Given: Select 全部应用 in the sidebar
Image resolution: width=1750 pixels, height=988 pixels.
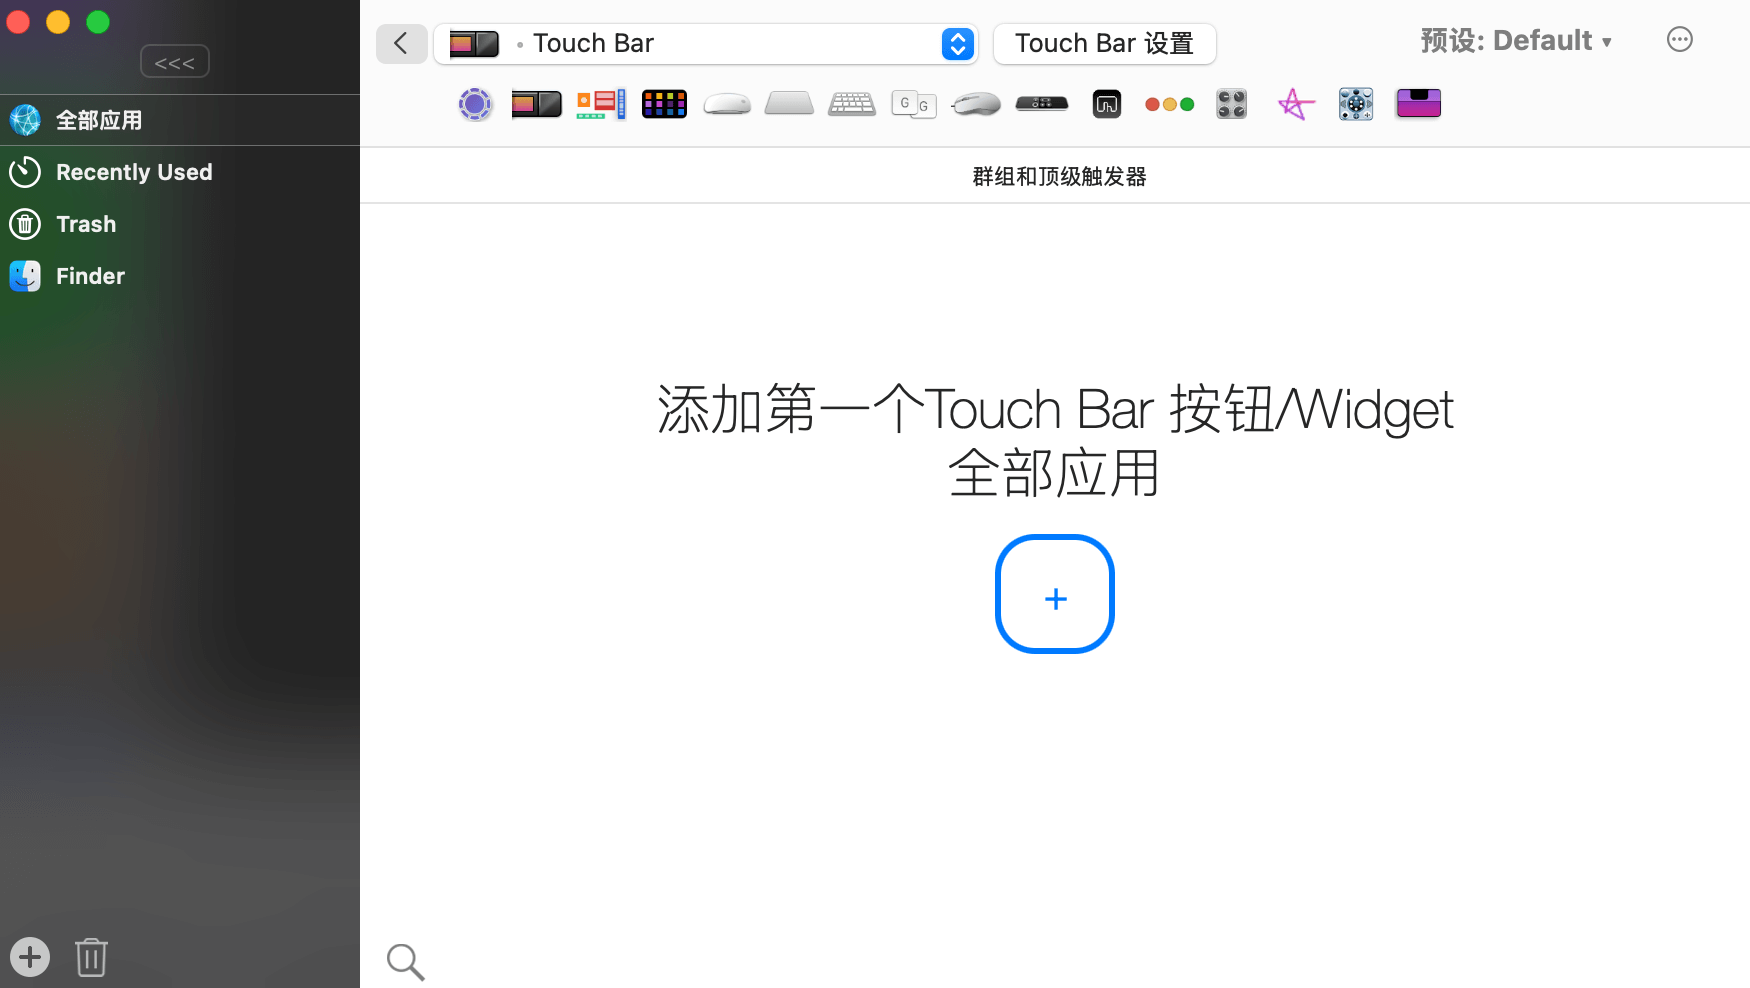Looking at the screenshot, I should point(99,120).
